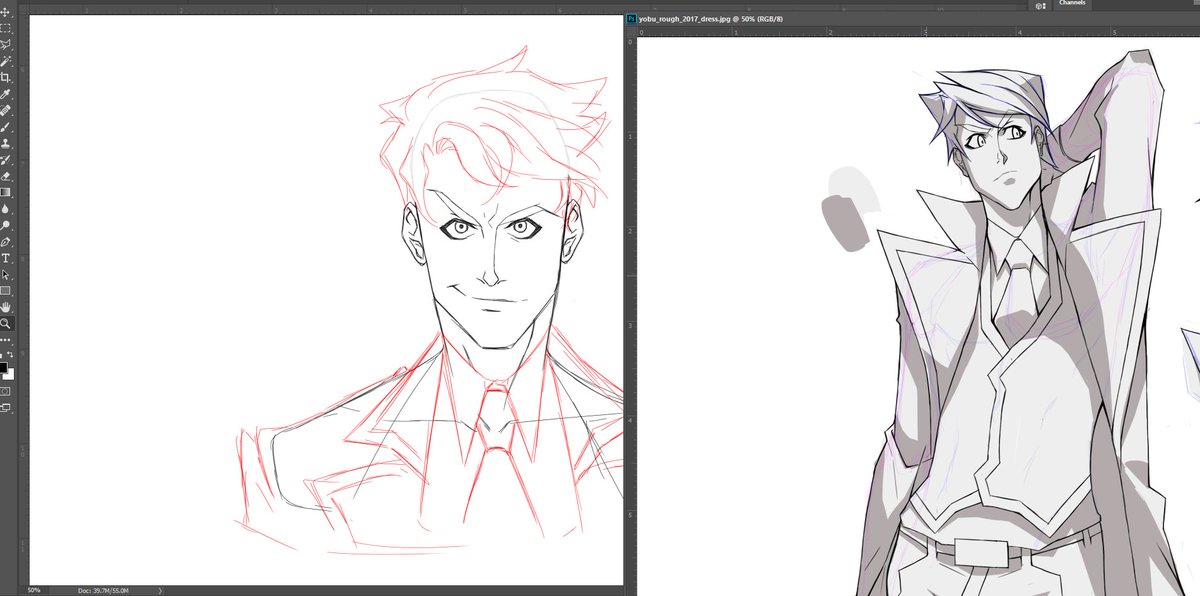Image resolution: width=1200 pixels, height=596 pixels.
Task: Activate the Hand tool
Action: click(x=8, y=308)
